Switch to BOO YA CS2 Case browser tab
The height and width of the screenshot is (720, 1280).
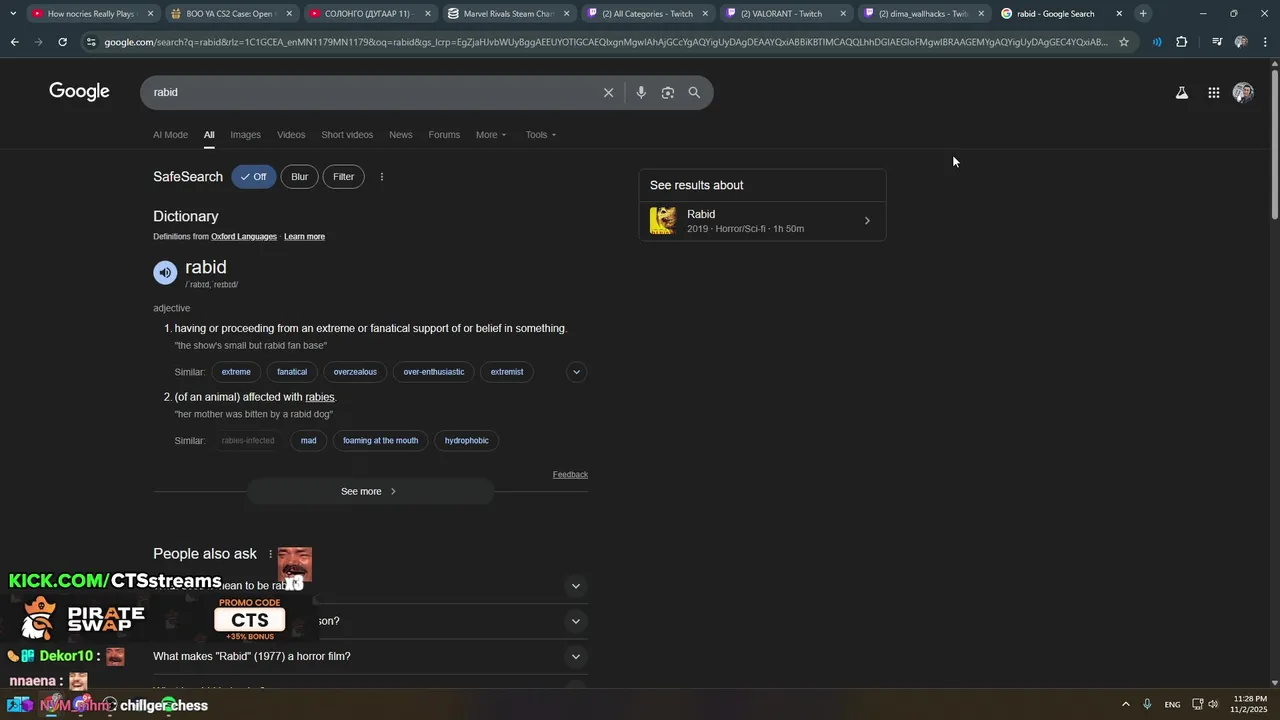coord(232,14)
